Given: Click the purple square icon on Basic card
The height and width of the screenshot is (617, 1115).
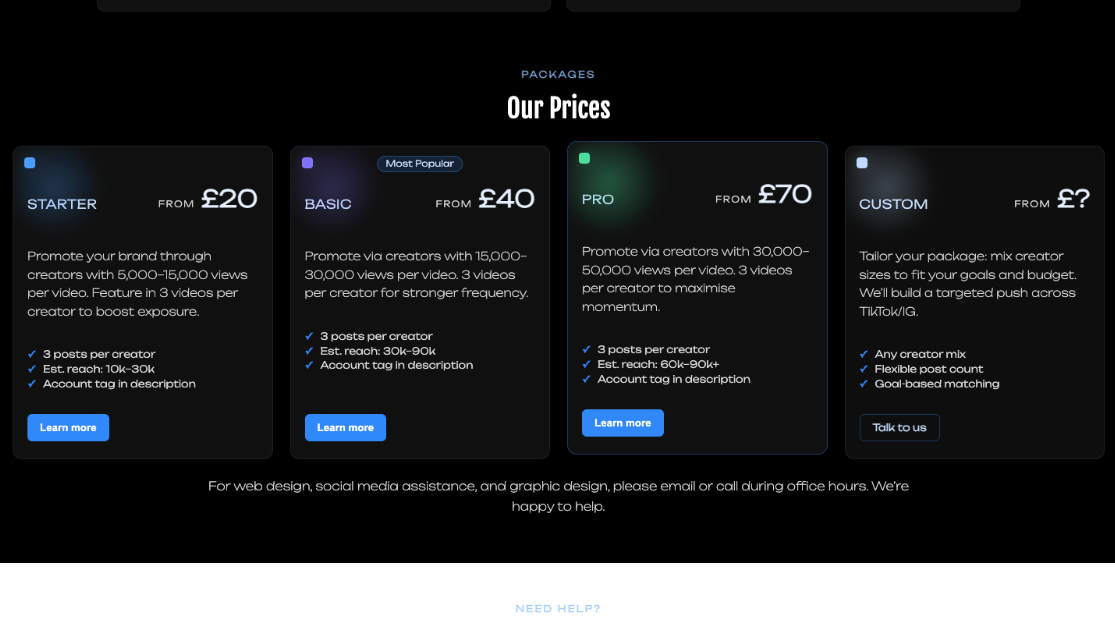Looking at the screenshot, I should tap(308, 163).
